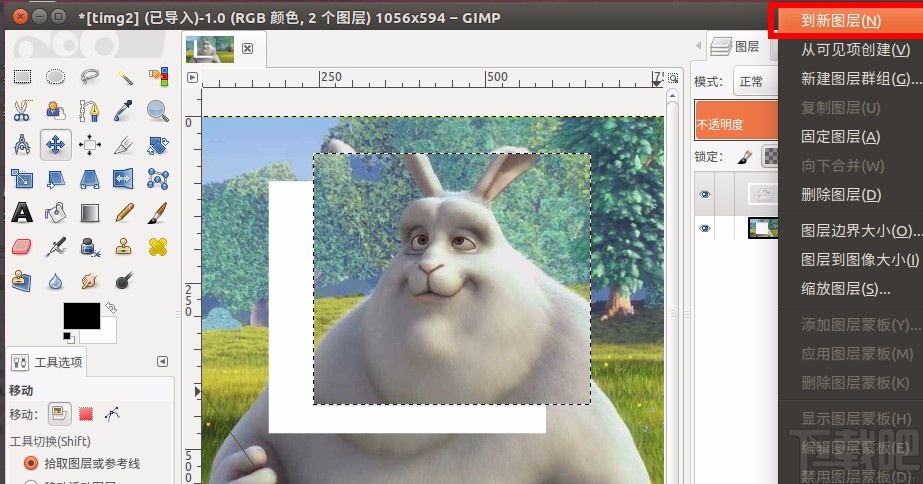This screenshot has width=923, height=484.
Task: Adjust the orange 不透明度 opacity slider
Action: [x=736, y=124]
